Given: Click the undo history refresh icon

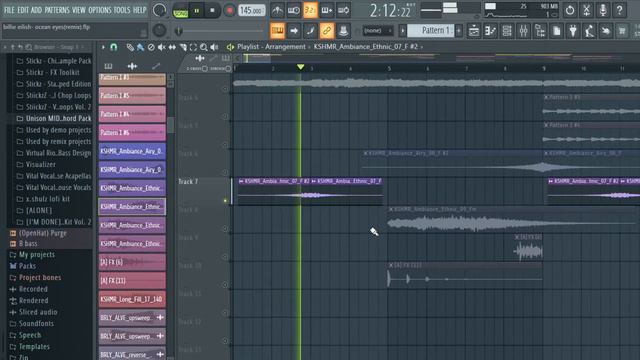Looking at the screenshot, I should (570, 10).
